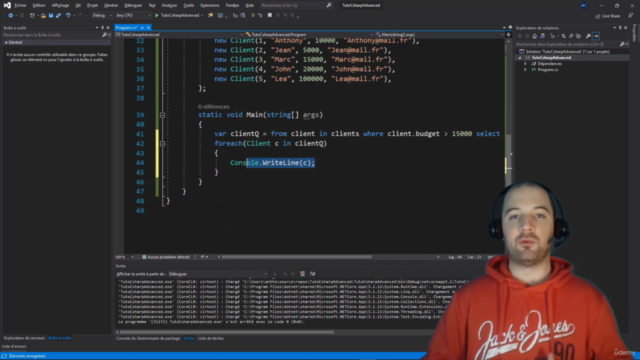Pin the Solution Explorer with the pin icon
640x360 pixels.
tap(620, 28)
